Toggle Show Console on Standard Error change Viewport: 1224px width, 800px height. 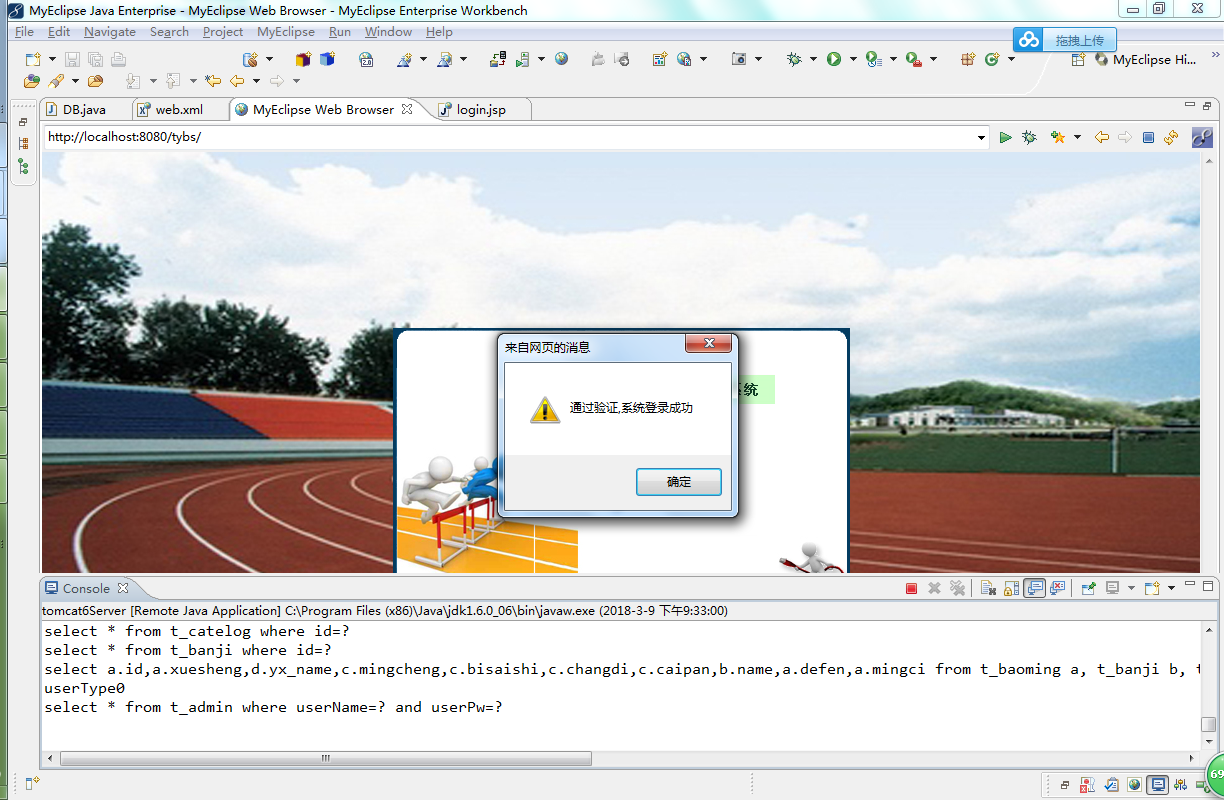click(x=1057, y=588)
